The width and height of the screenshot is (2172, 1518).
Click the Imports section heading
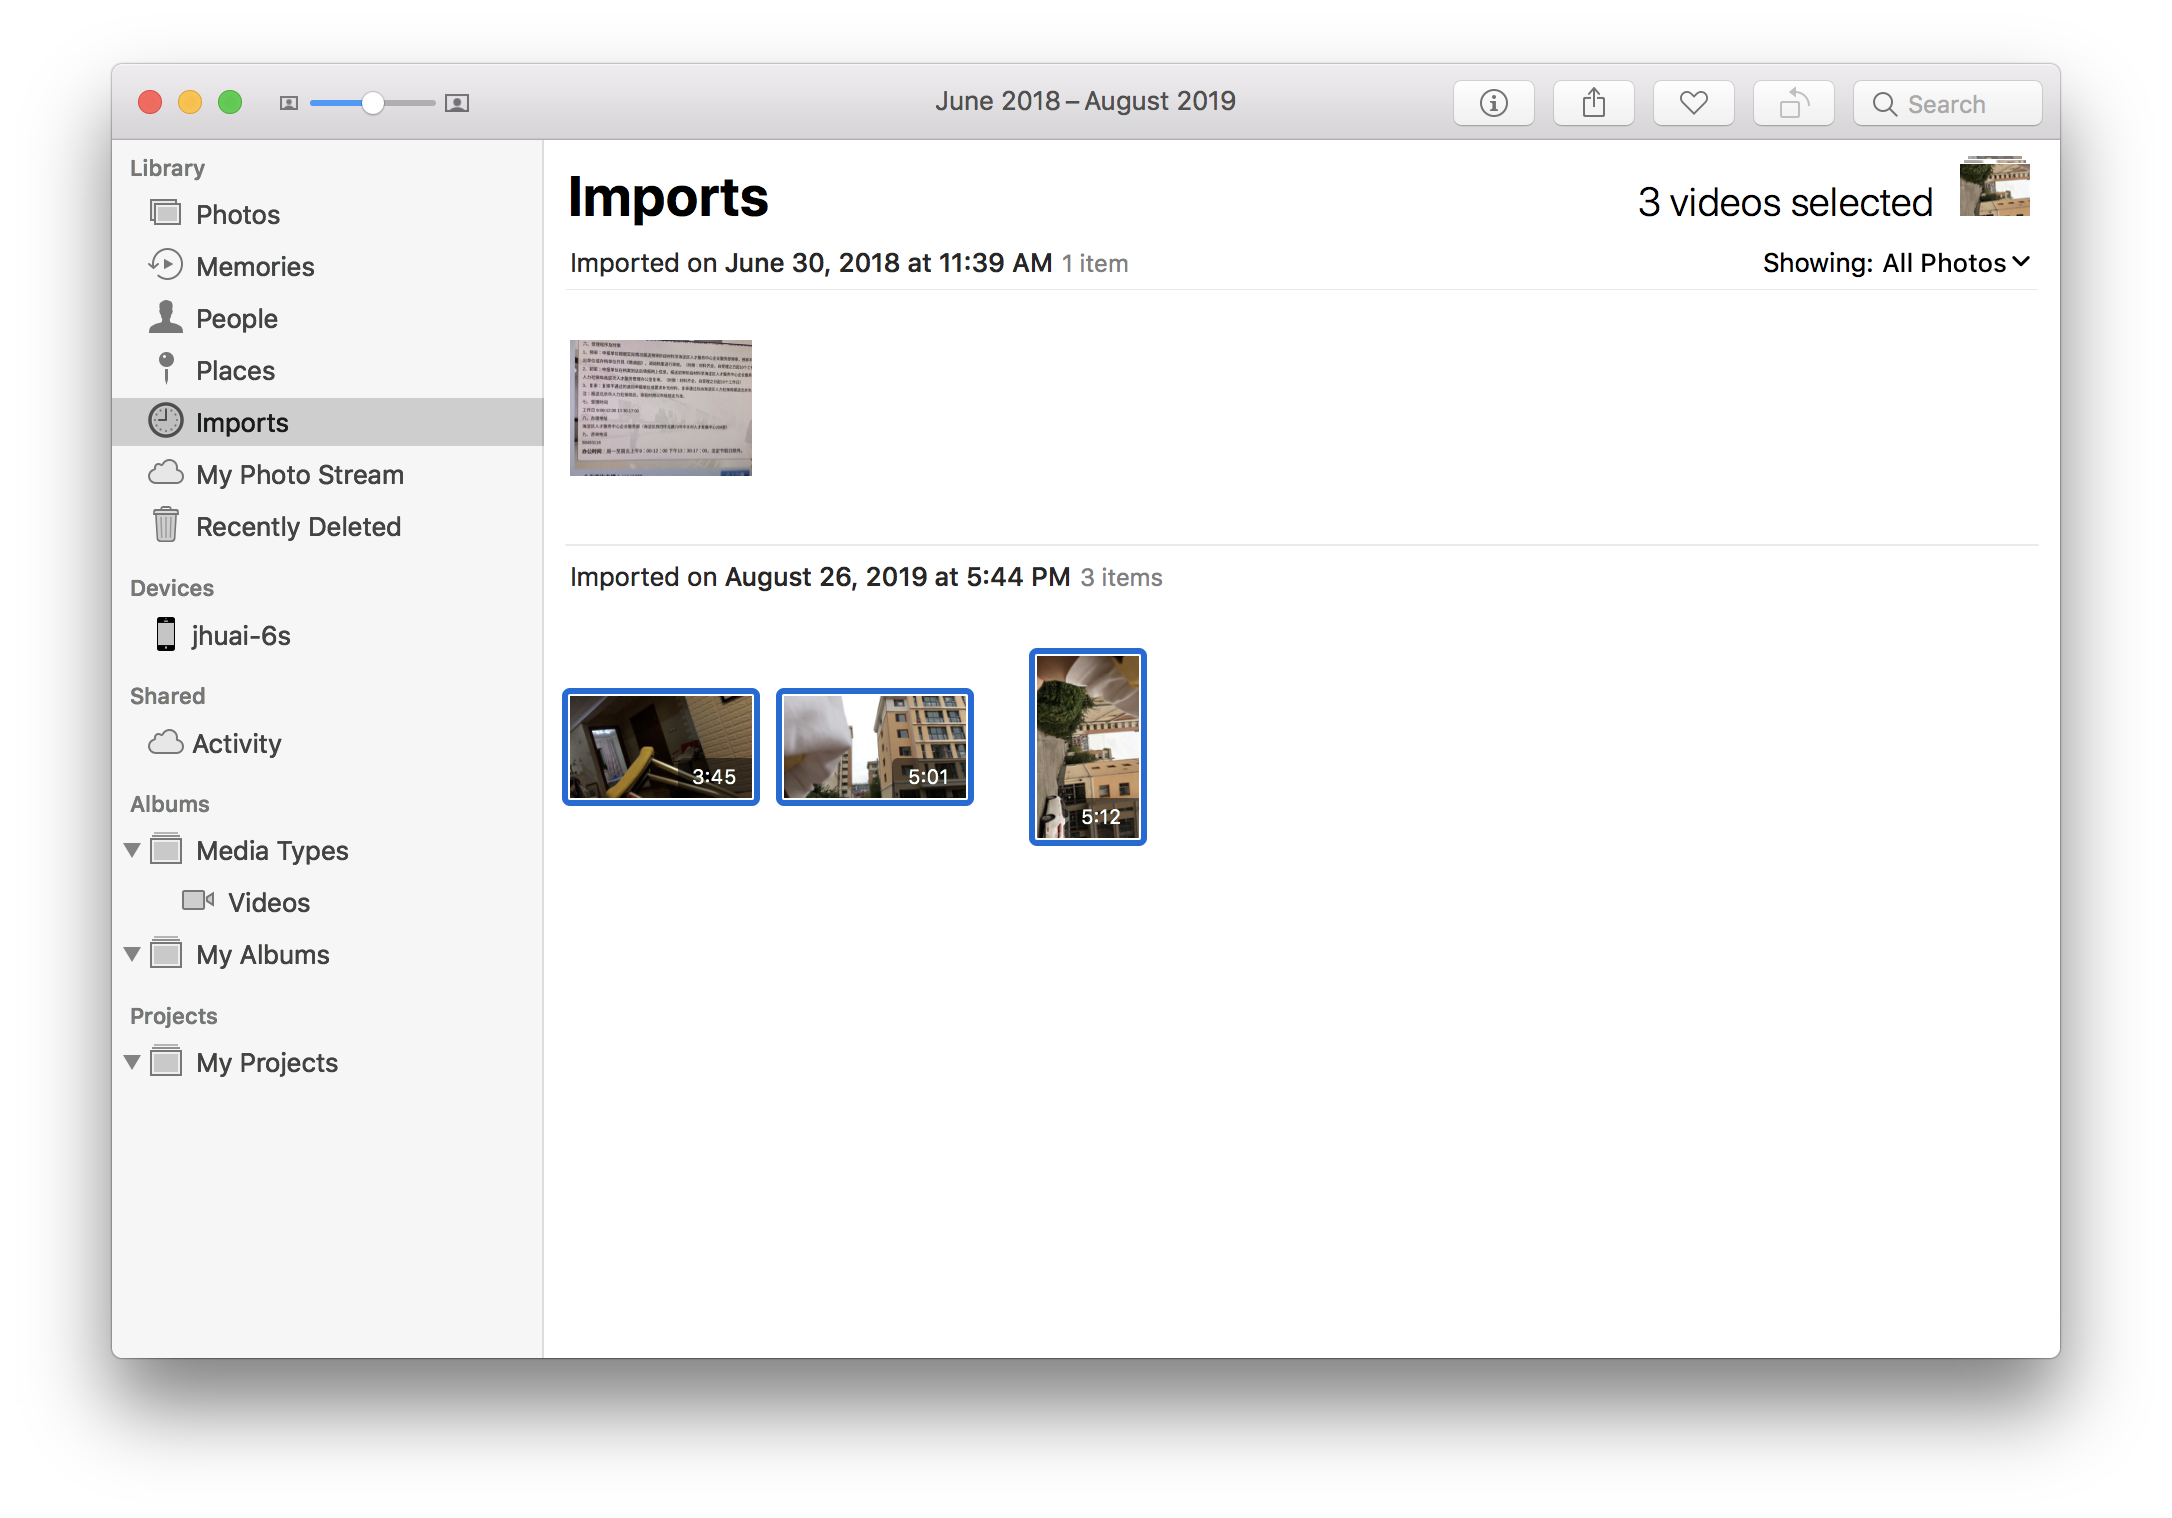[x=668, y=198]
